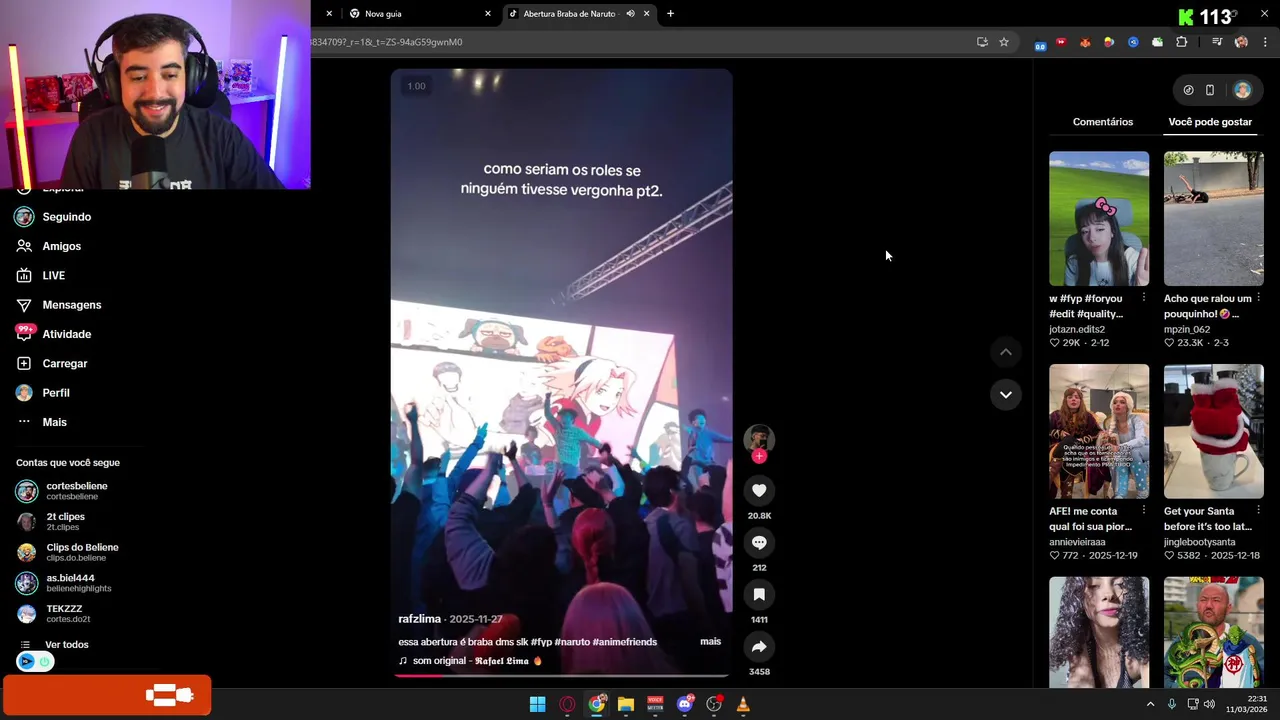Click the TikTok coin icon at top right
This screenshot has height=720, width=1280.
coord(1188,90)
